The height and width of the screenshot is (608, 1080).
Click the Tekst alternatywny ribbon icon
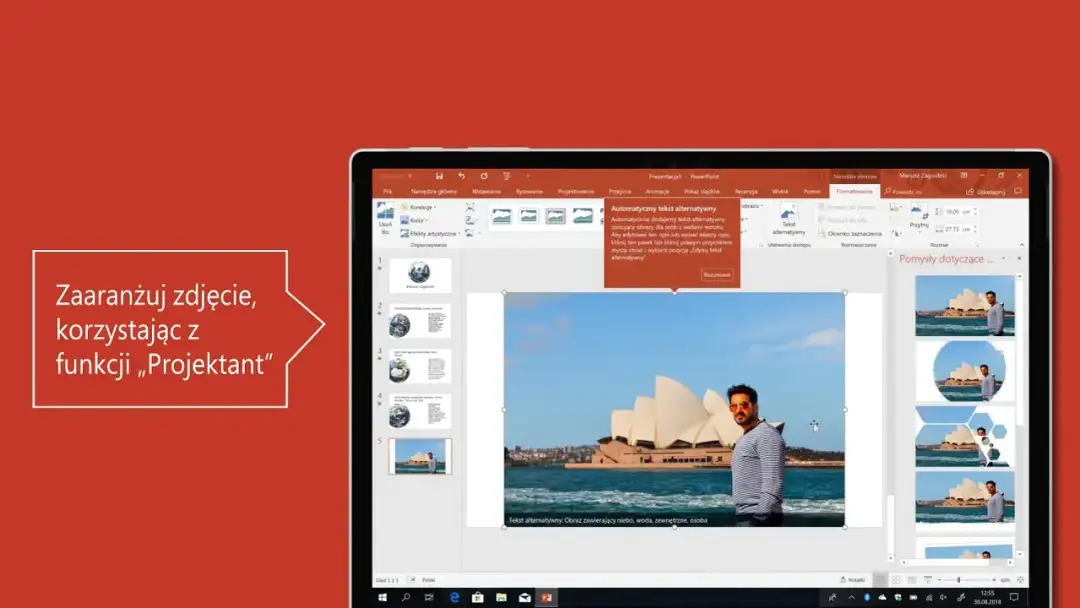pos(789,219)
